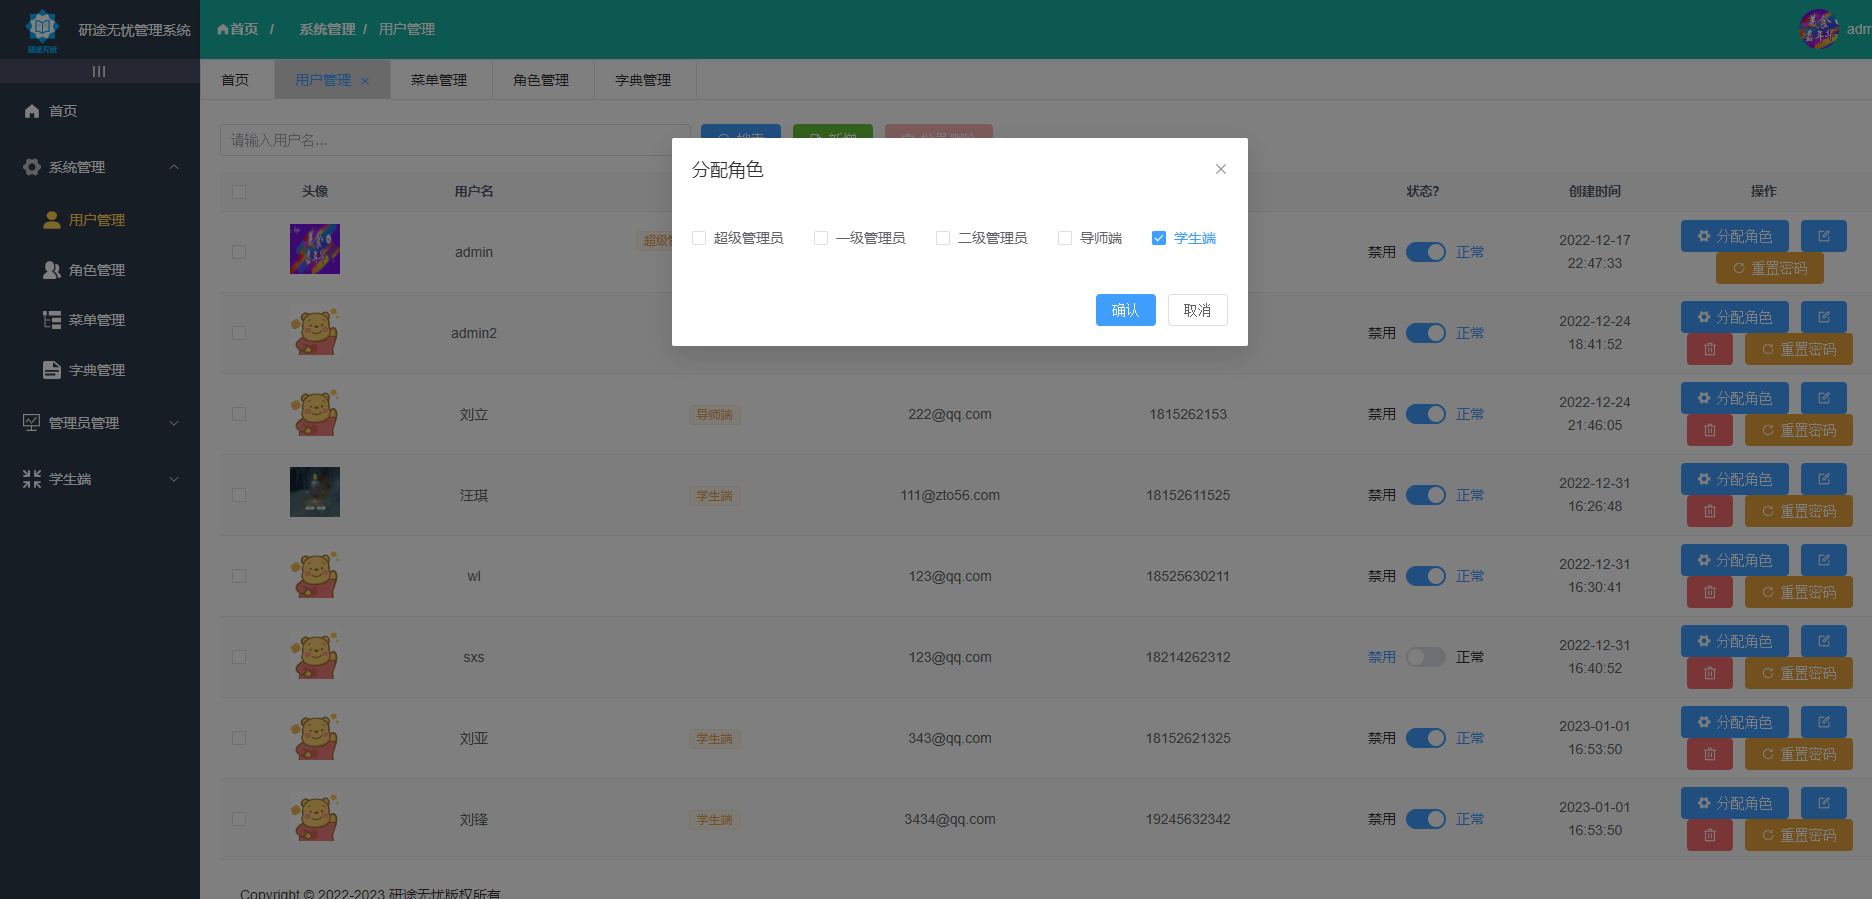Click delete trash icon for wl
1872x899 pixels.
click(x=1710, y=592)
